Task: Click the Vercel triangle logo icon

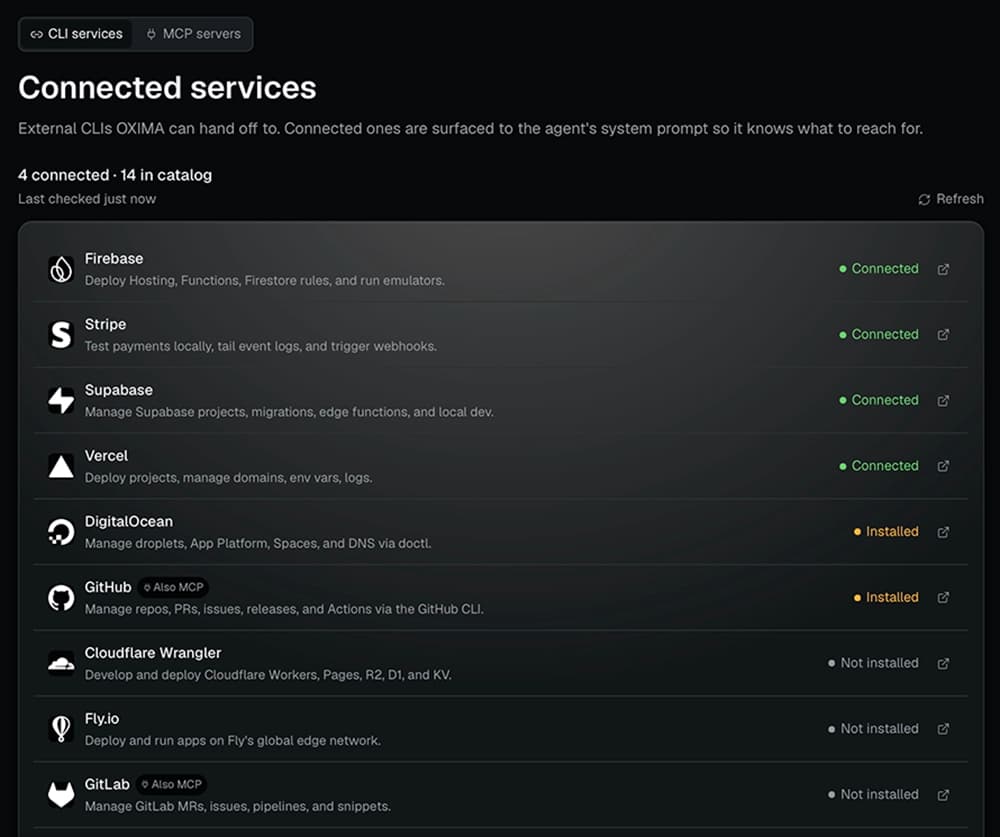Action: click(x=61, y=466)
